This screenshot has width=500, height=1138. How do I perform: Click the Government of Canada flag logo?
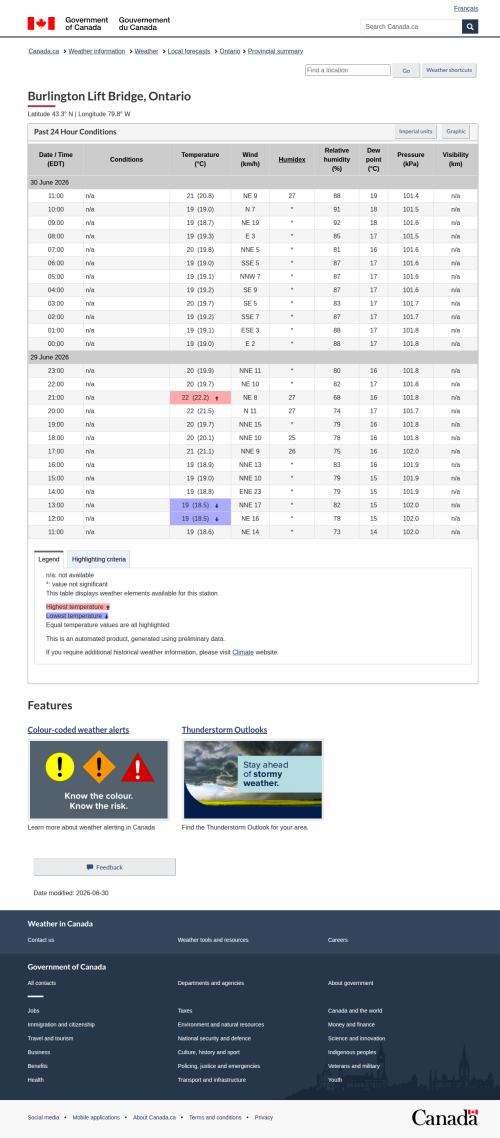pos(99,24)
